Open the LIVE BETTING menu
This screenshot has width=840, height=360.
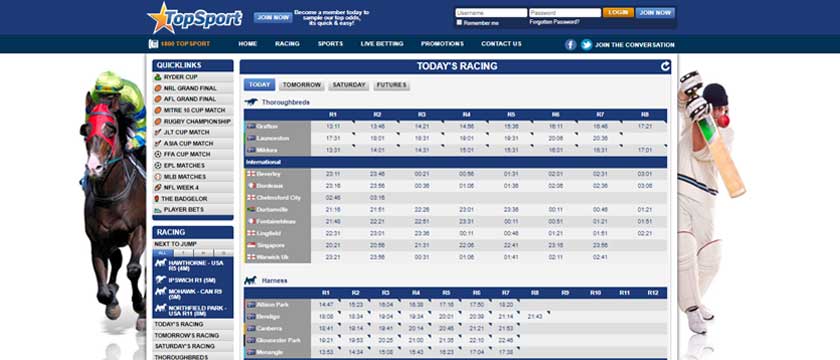382,44
